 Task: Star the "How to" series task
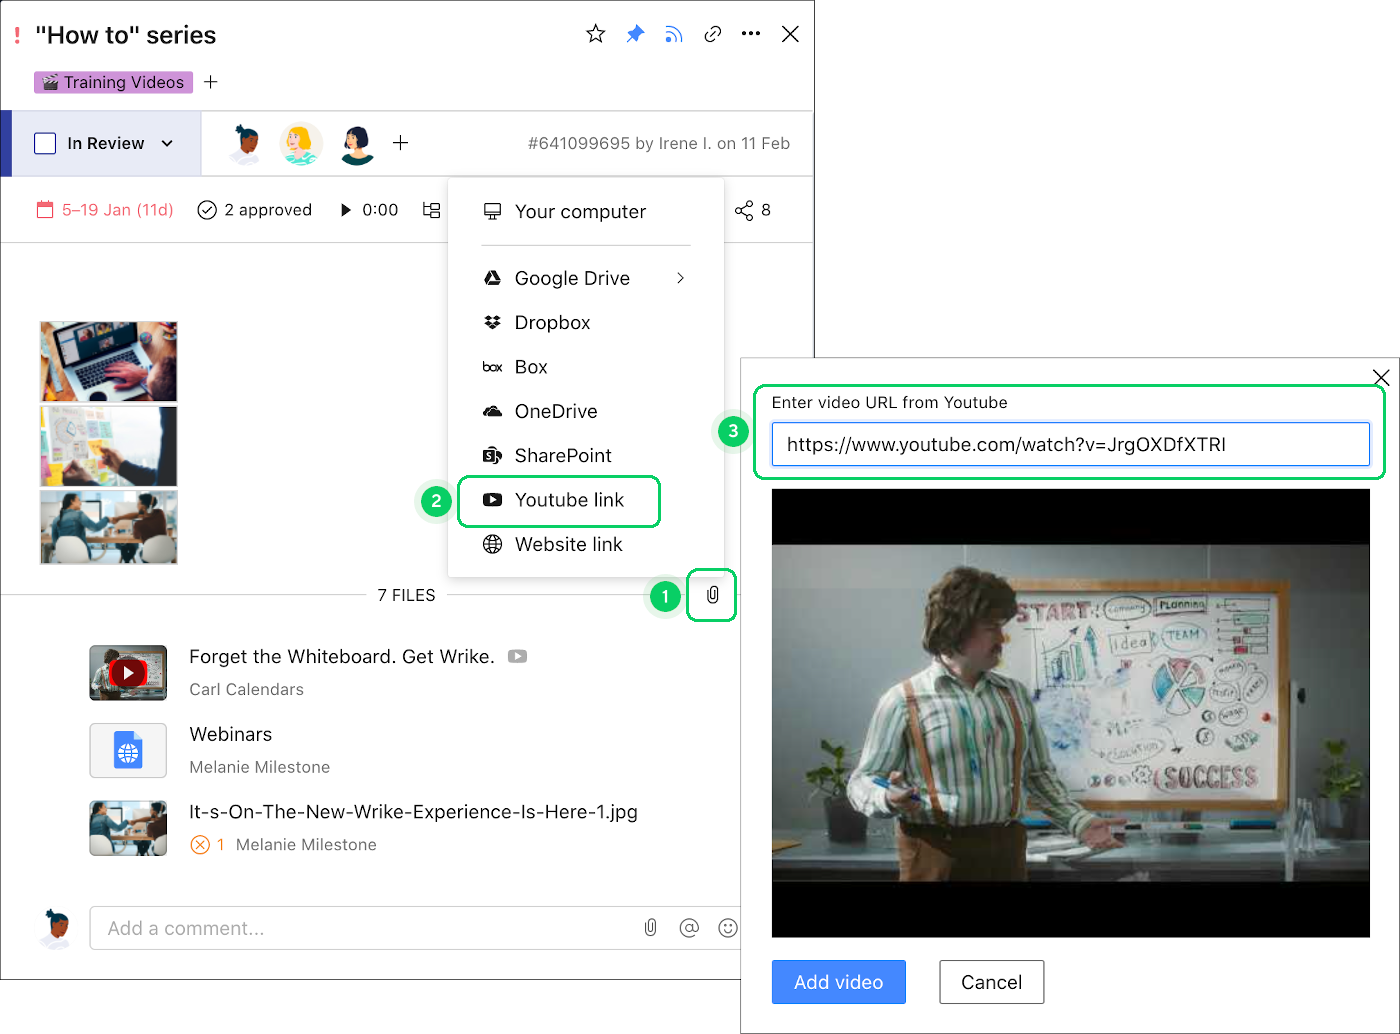596,34
